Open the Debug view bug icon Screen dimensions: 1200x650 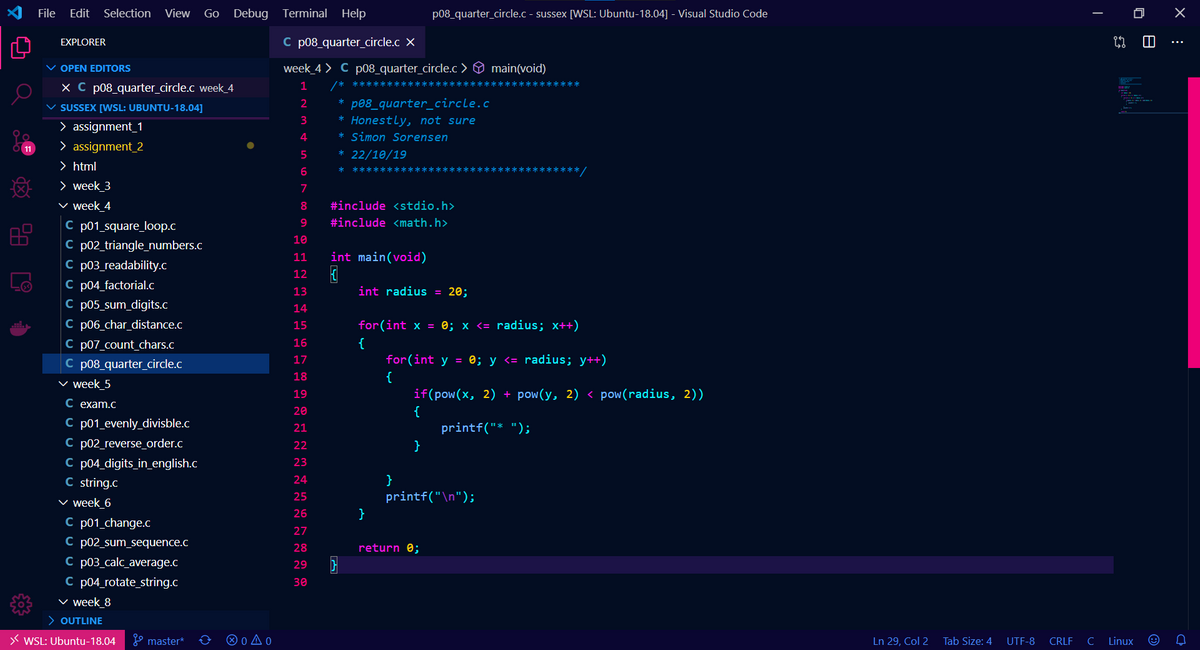(21, 187)
